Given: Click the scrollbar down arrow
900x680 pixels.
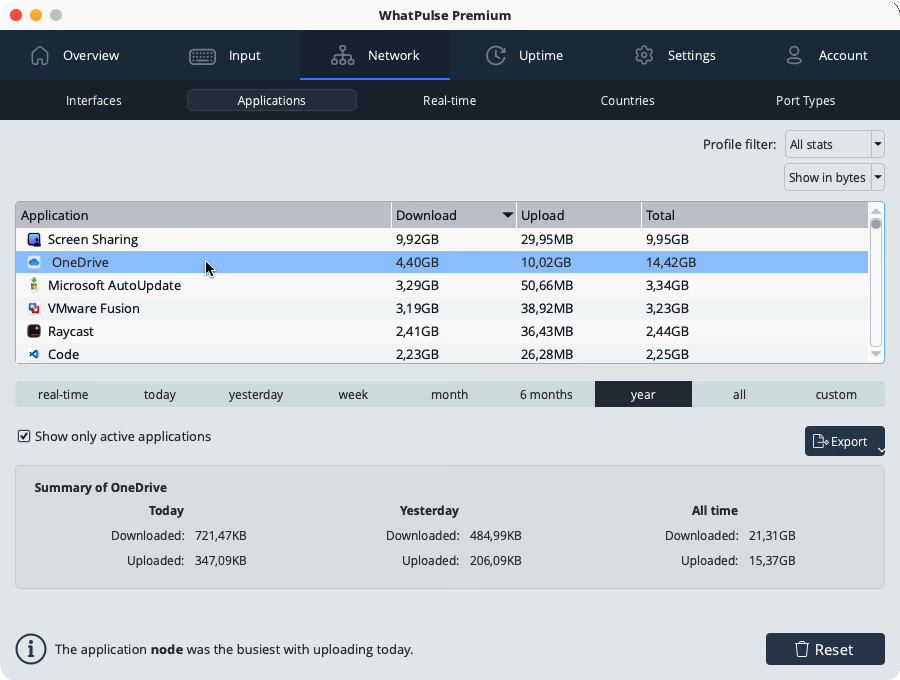Looking at the screenshot, I should point(875,353).
